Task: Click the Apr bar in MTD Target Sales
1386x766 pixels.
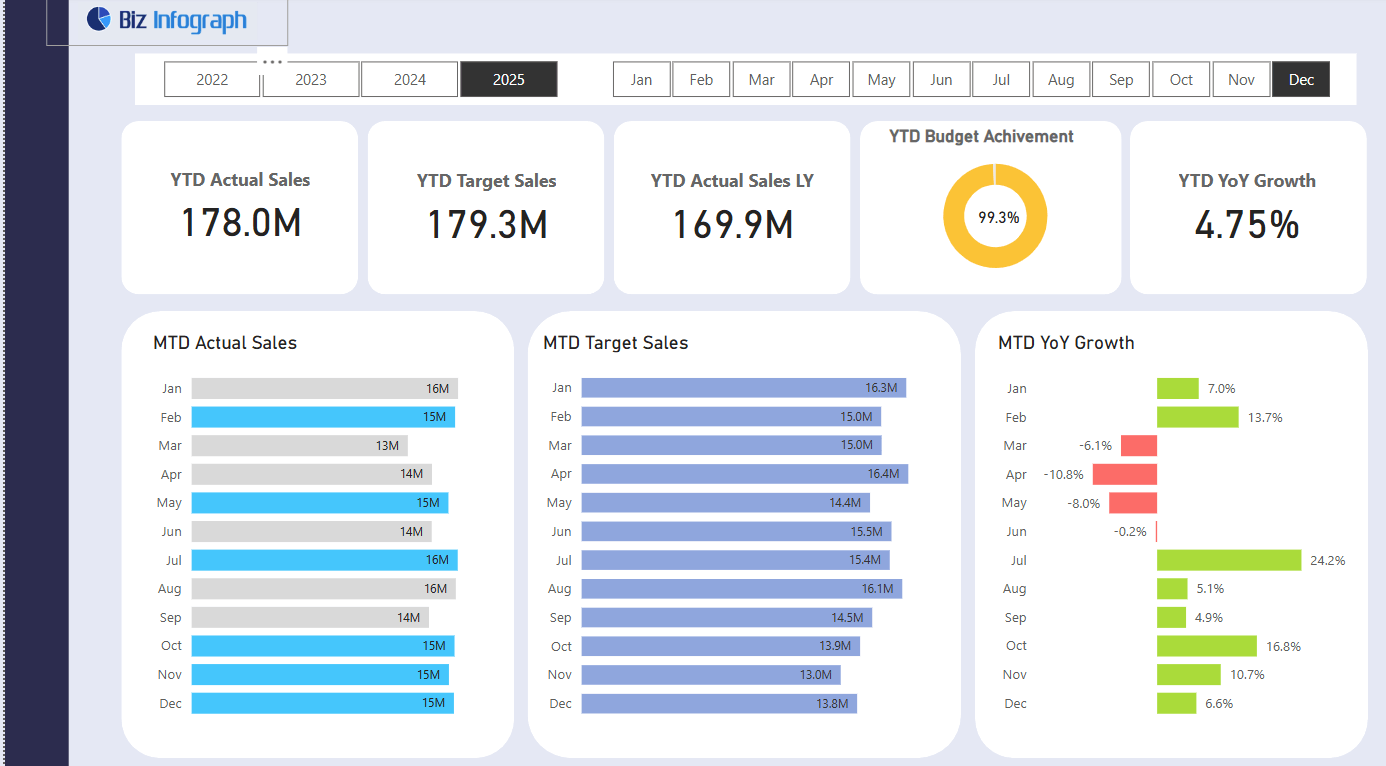Action: click(x=744, y=473)
